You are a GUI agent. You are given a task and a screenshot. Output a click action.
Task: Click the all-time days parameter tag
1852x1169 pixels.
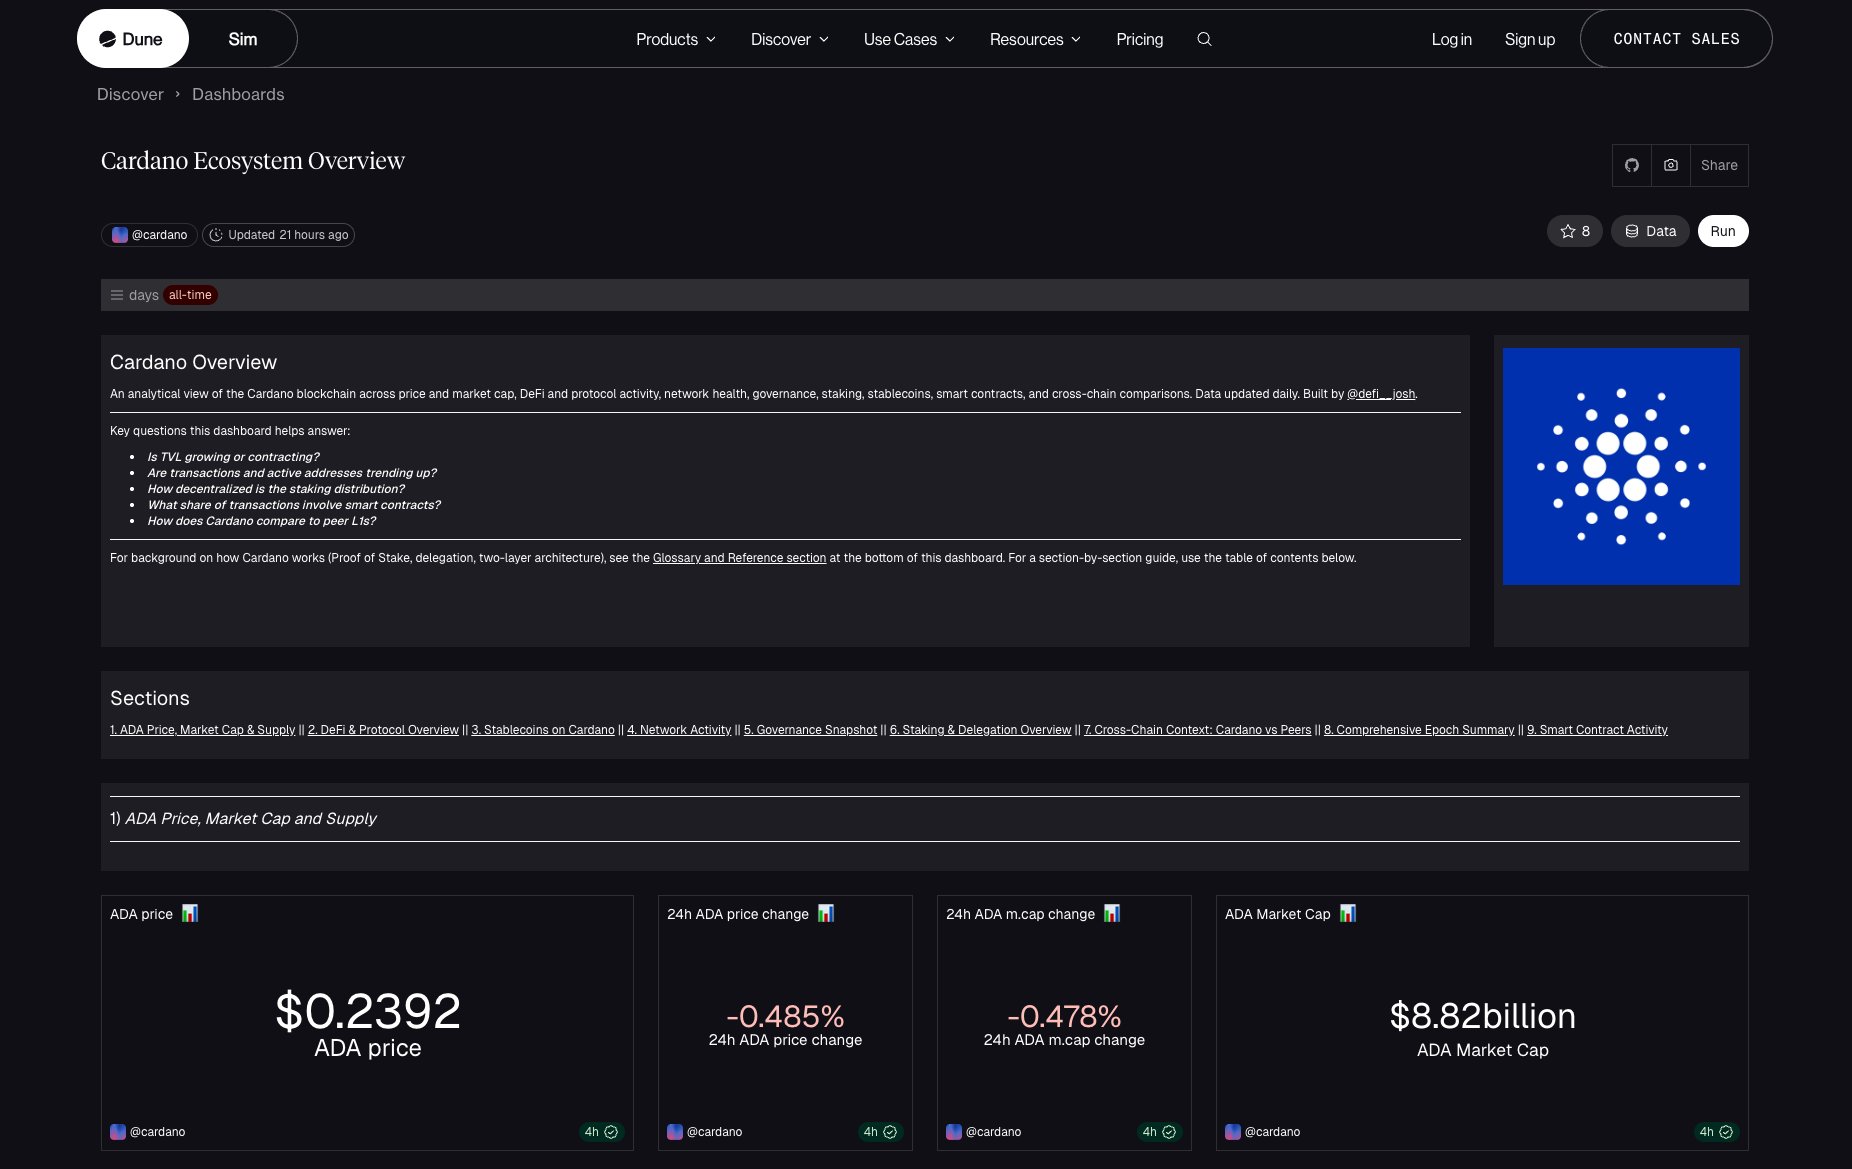click(190, 295)
